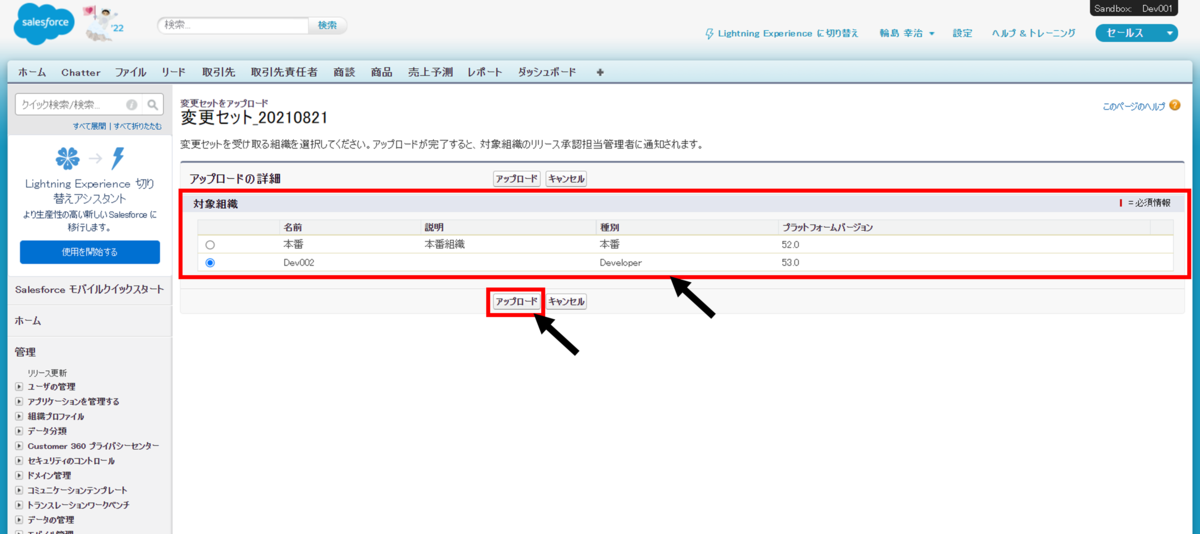Click the 52.0 platform version cell
The width and height of the screenshot is (1200, 534).
coord(791,244)
